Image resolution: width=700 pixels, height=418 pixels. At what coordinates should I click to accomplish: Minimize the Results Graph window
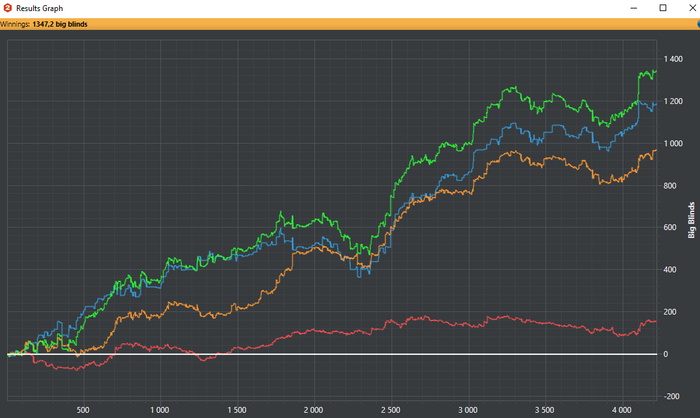coord(633,8)
